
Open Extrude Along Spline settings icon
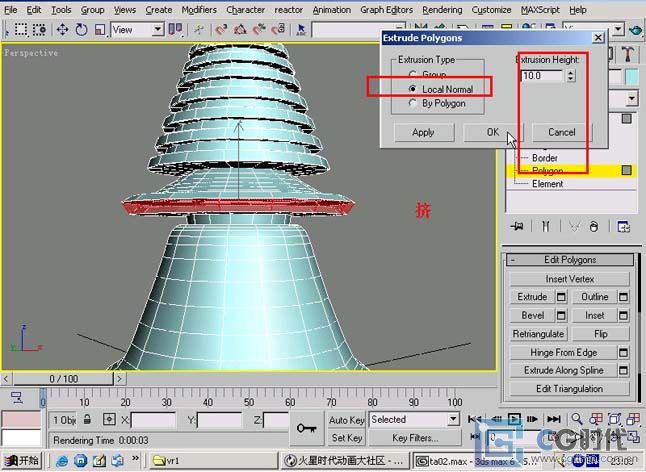(x=623, y=370)
